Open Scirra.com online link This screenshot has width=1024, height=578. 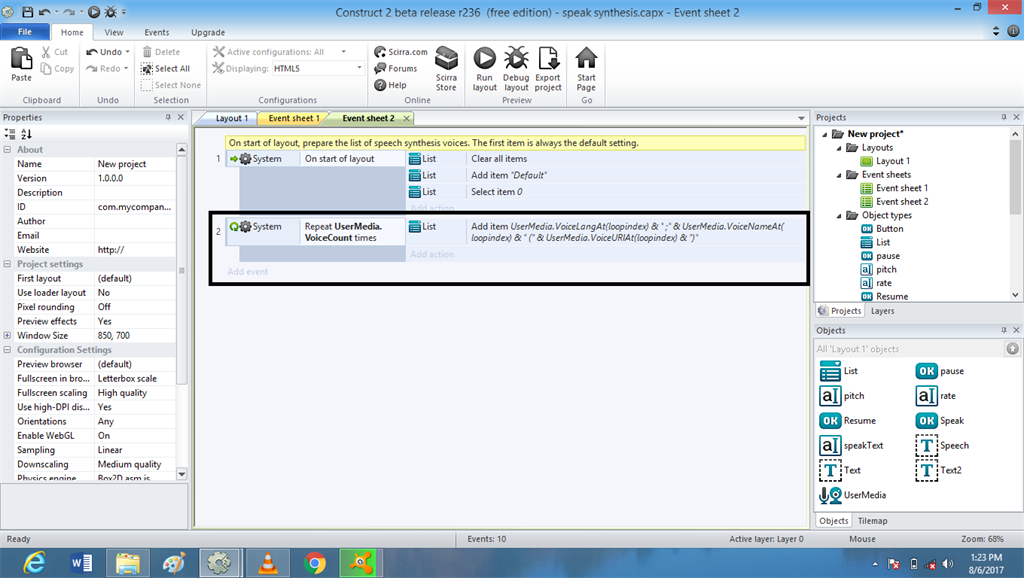(401, 52)
